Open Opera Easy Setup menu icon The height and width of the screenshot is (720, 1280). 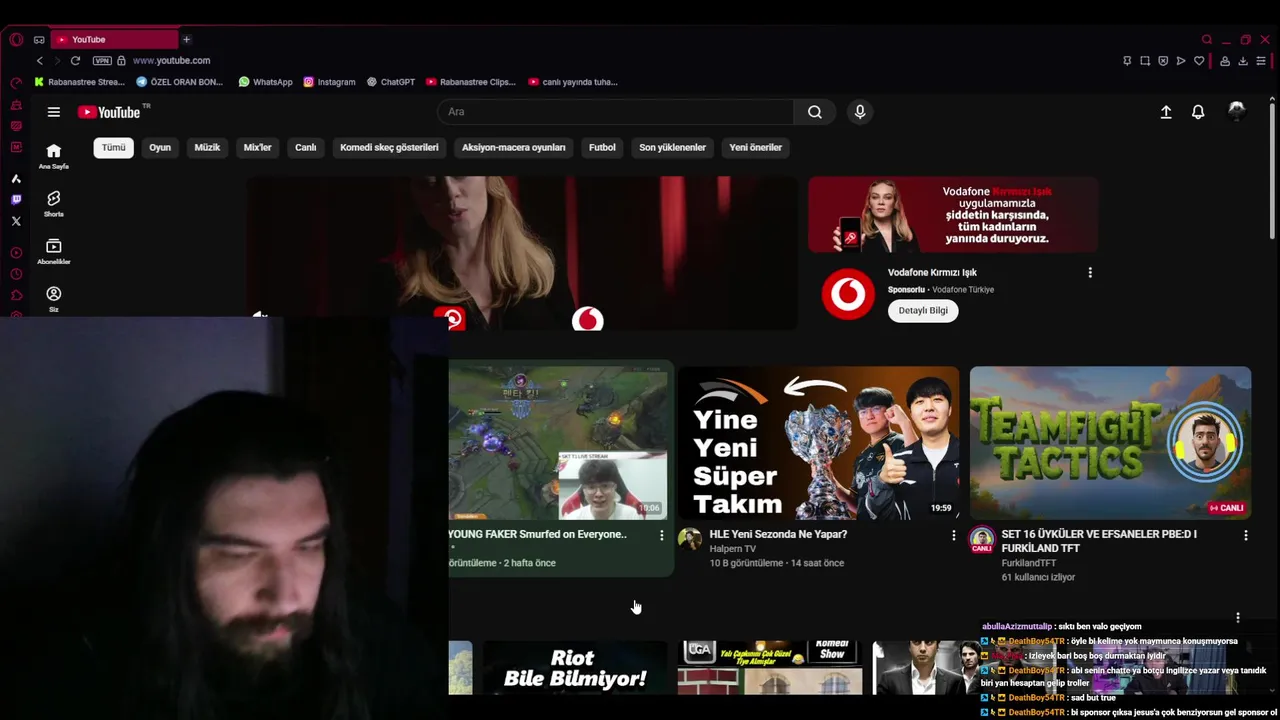pos(1261,61)
